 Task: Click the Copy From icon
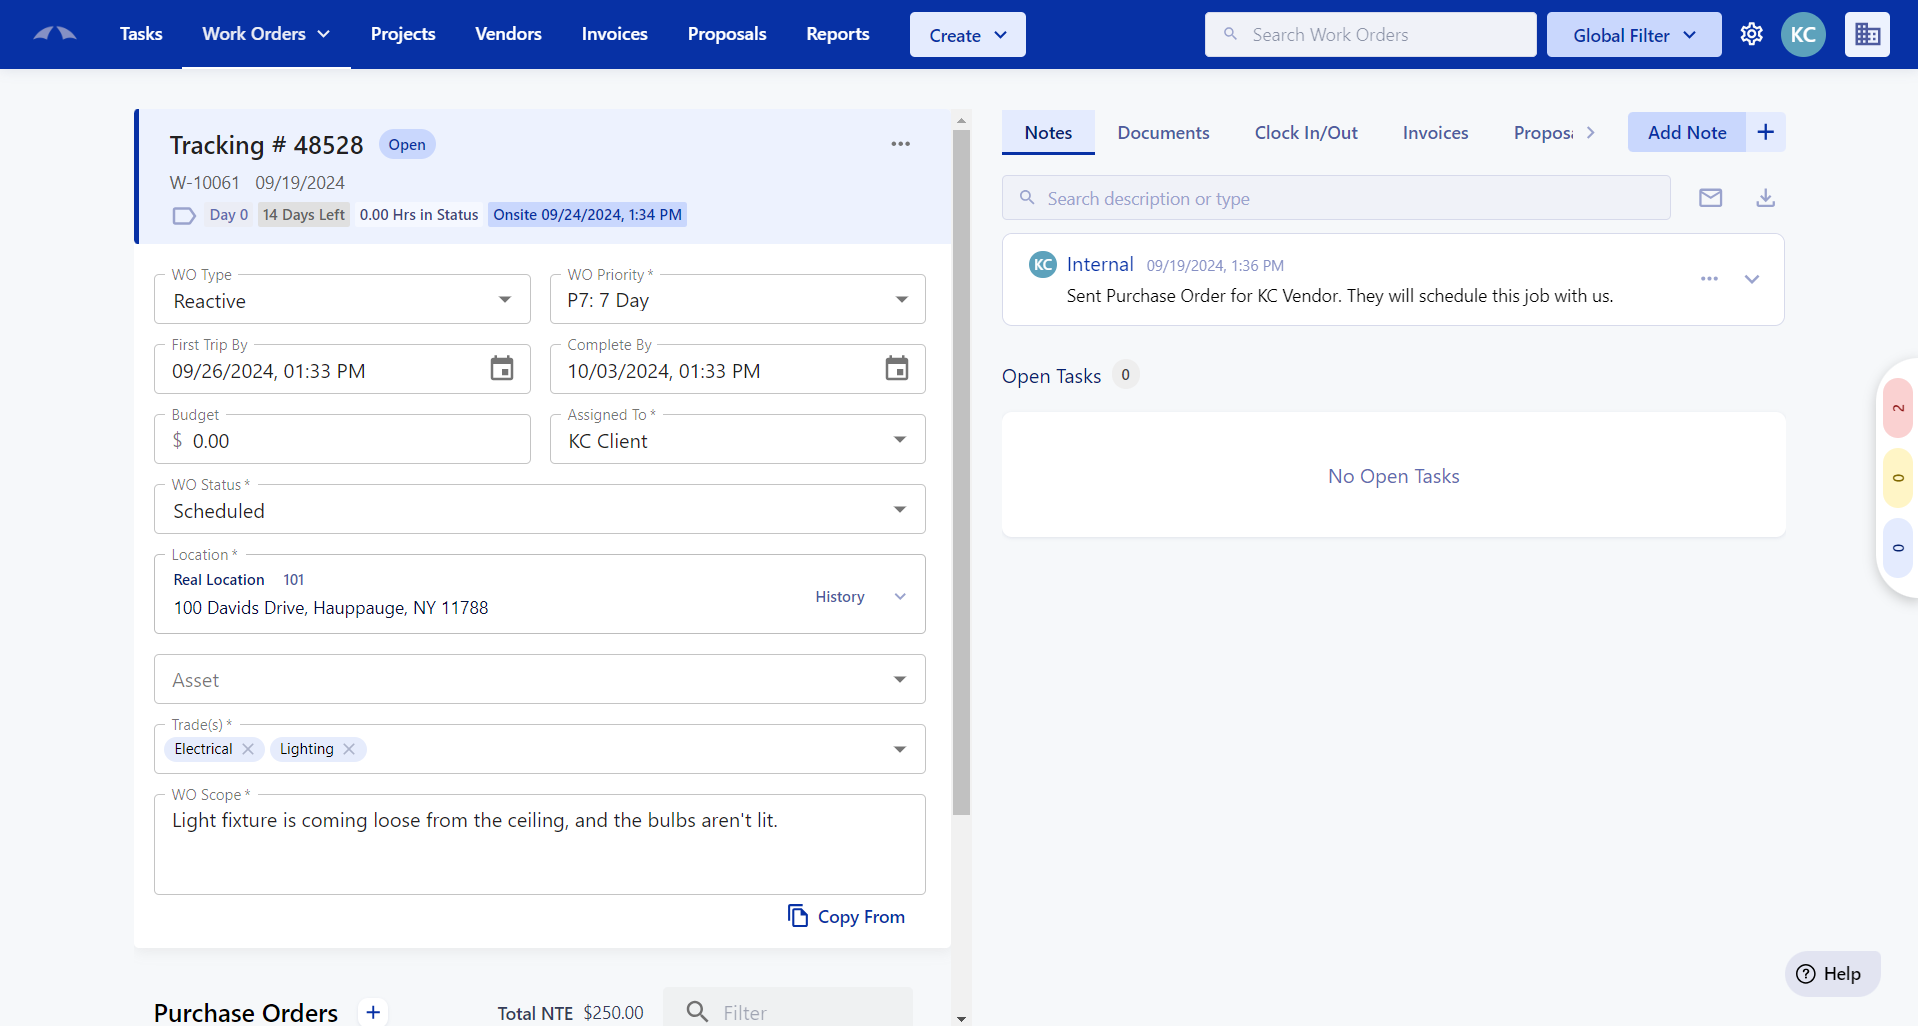(797, 916)
